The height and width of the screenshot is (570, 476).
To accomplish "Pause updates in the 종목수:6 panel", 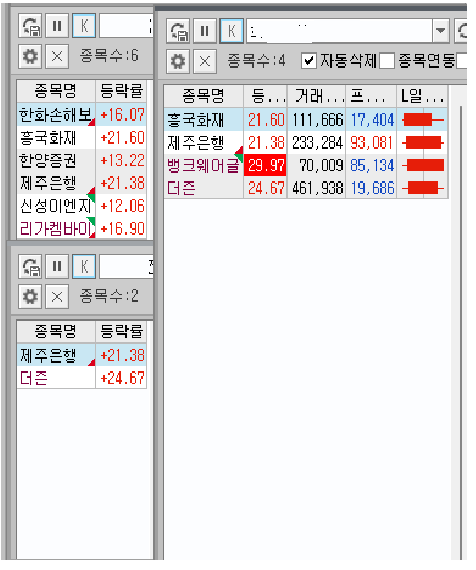I will click(x=57, y=26).
